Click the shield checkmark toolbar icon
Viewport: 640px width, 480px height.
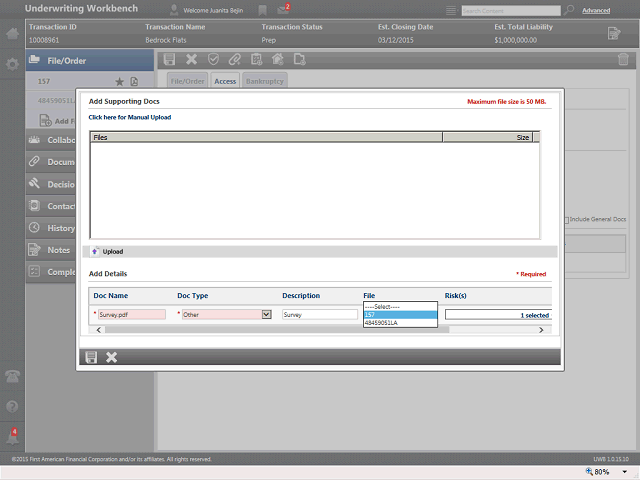213,60
